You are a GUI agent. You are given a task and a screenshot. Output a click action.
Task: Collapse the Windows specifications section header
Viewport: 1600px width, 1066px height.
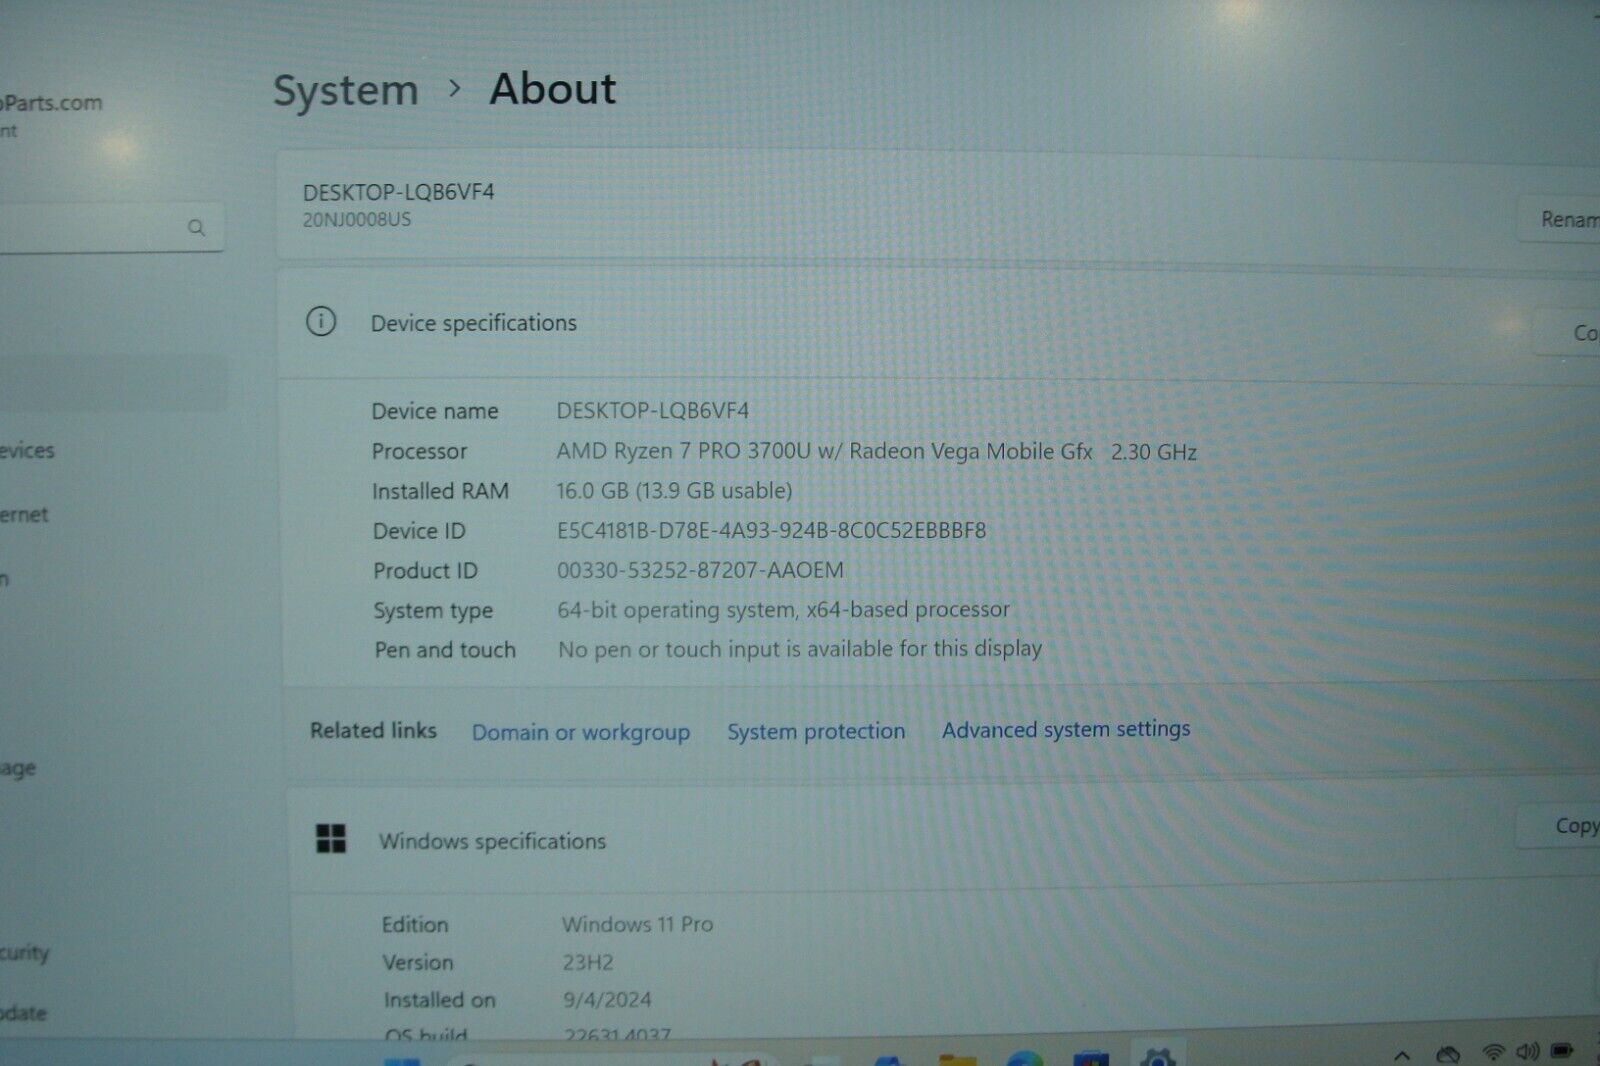(945, 840)
